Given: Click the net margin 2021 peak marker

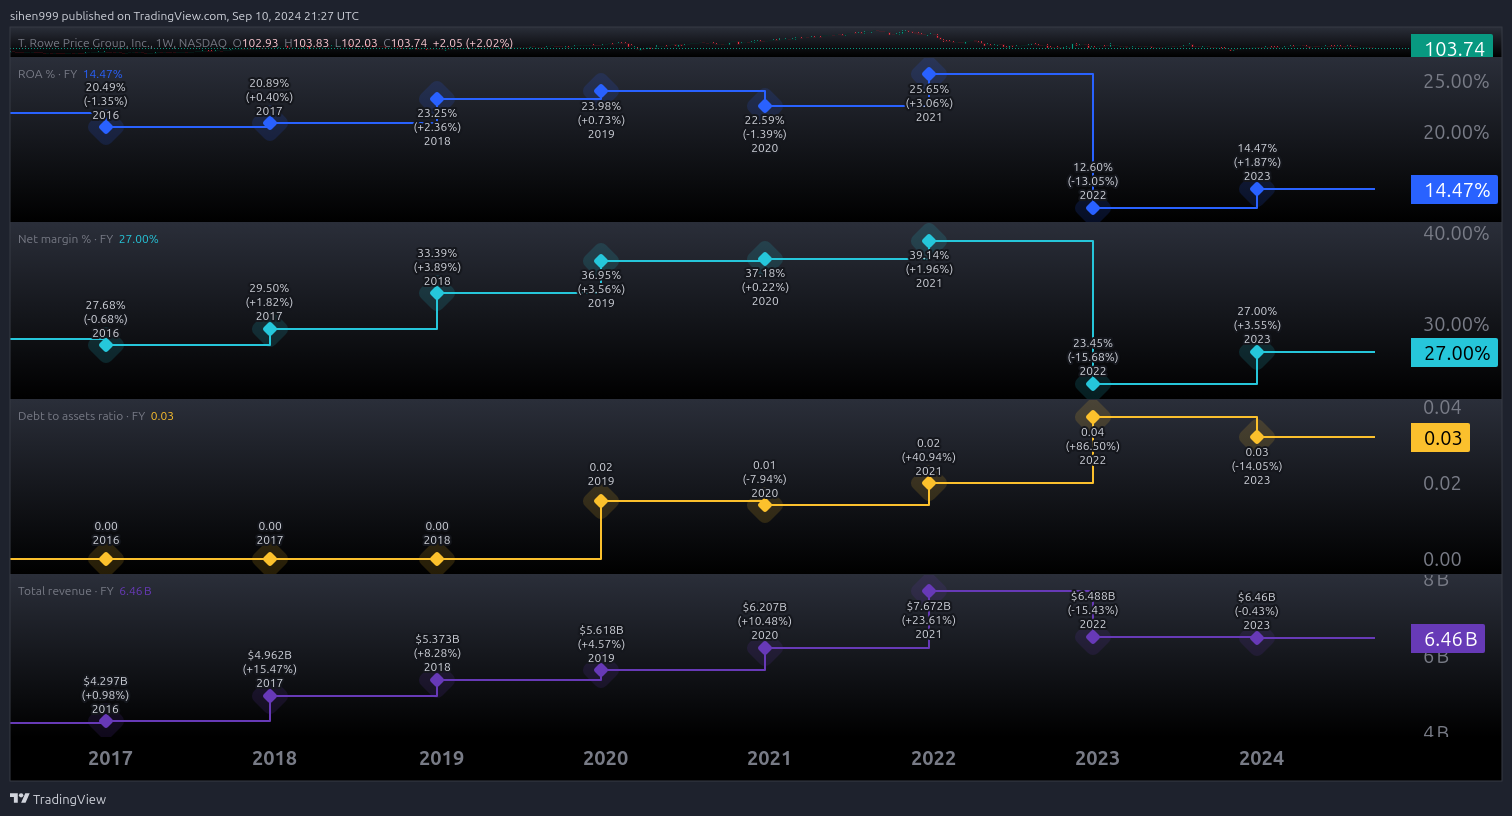Looking at the screenshot, I should coord(929,241).
